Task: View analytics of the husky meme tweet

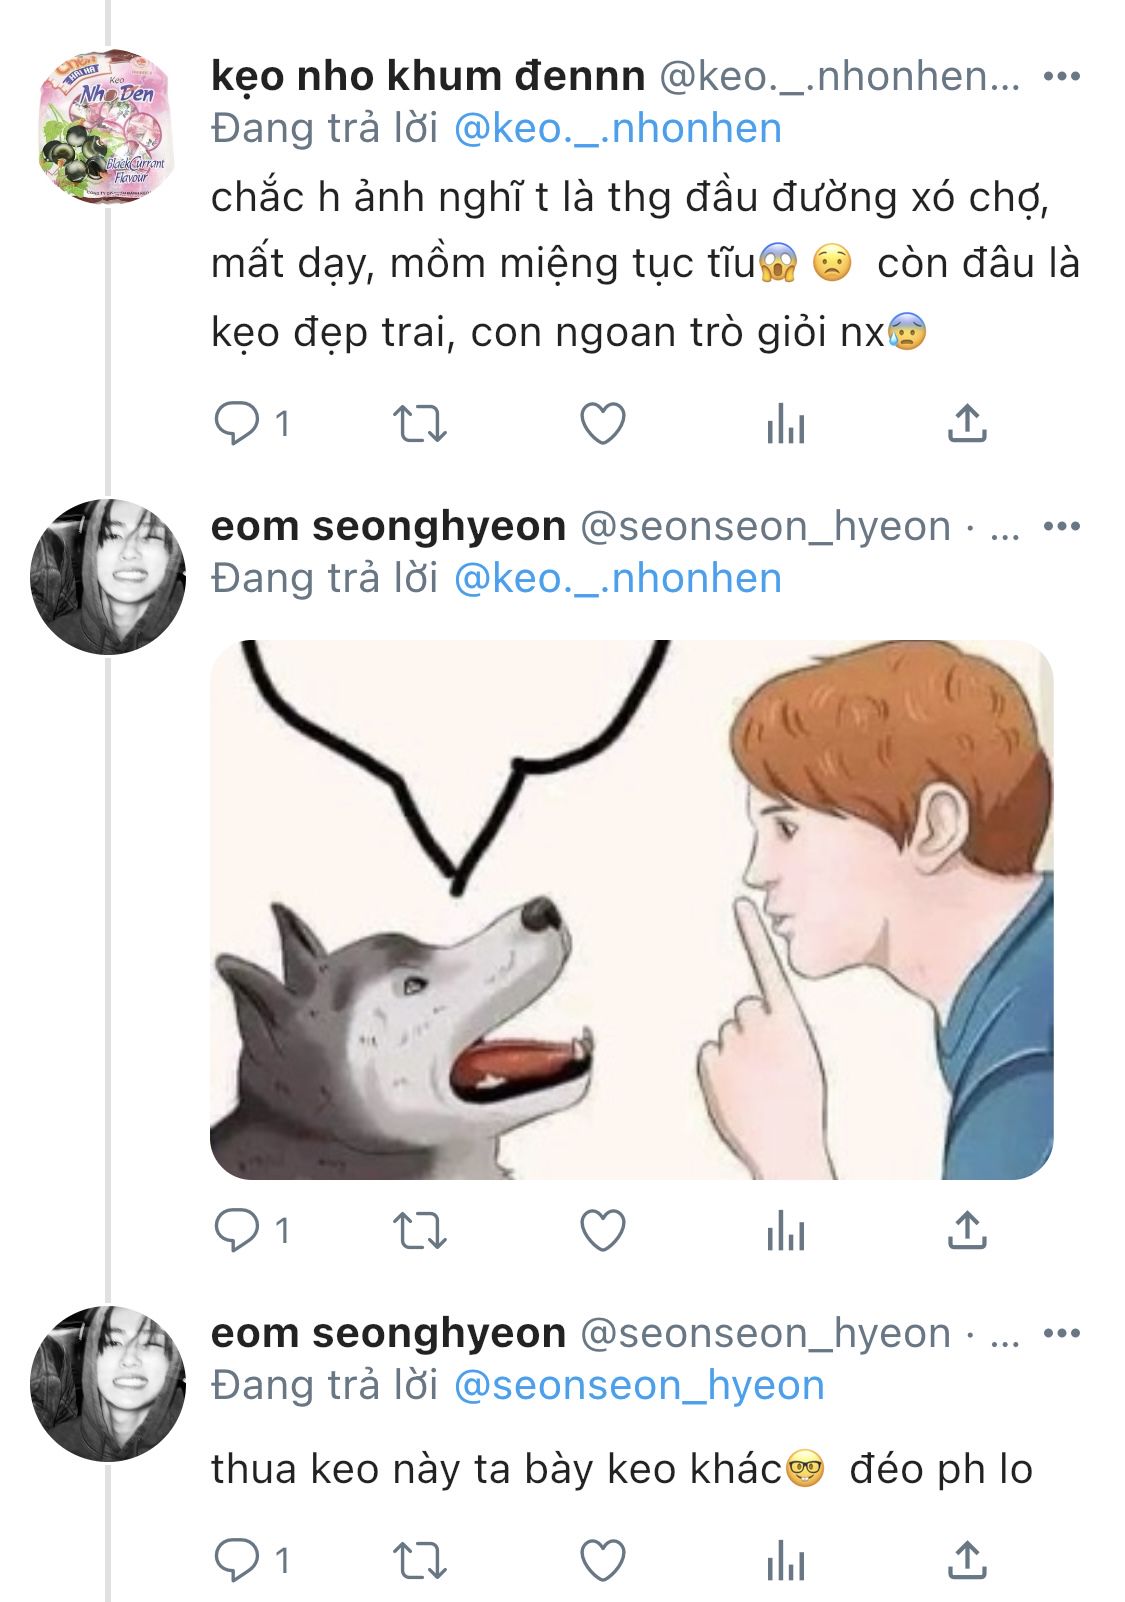Action: pos(785,1230)
